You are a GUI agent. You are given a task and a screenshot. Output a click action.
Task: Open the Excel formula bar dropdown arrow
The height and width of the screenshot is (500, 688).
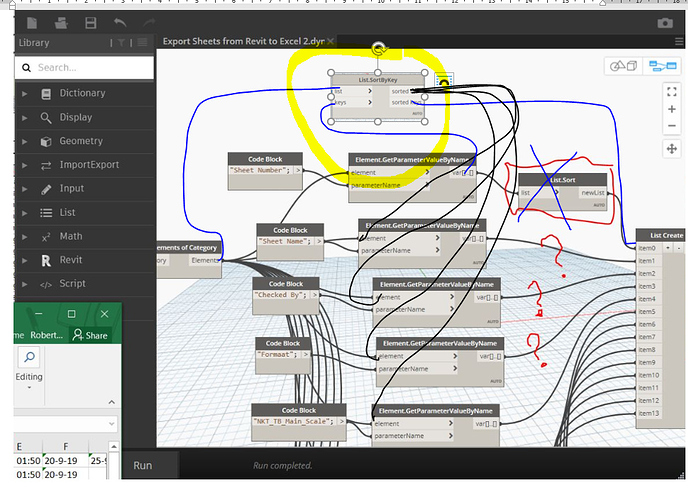point(111,424)
